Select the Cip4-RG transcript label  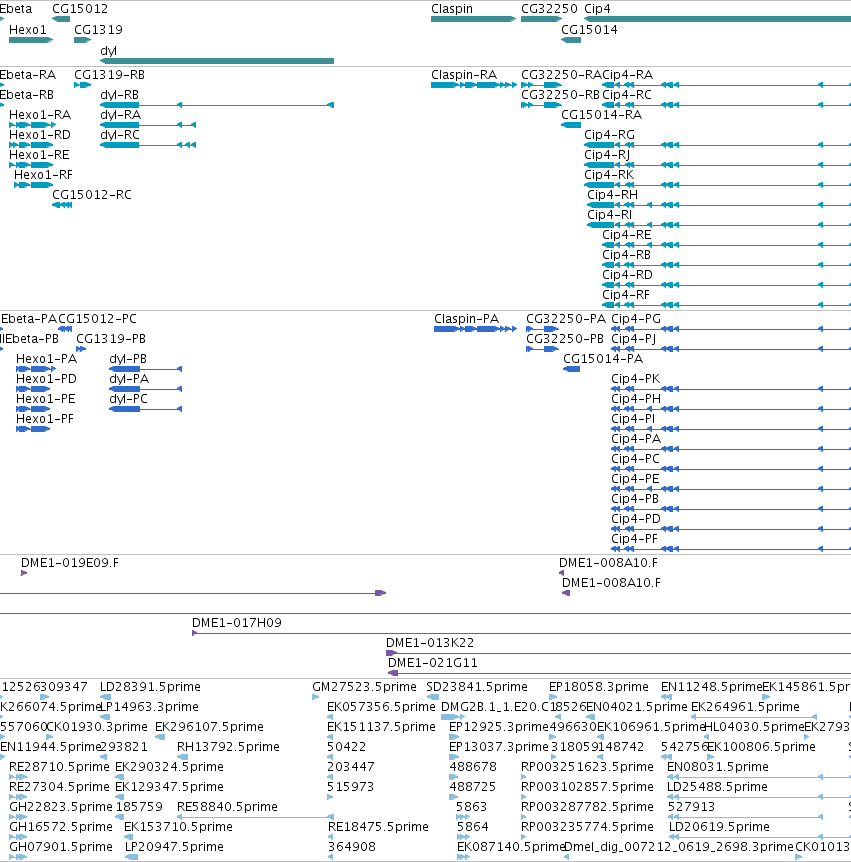(x=610, y=135)
